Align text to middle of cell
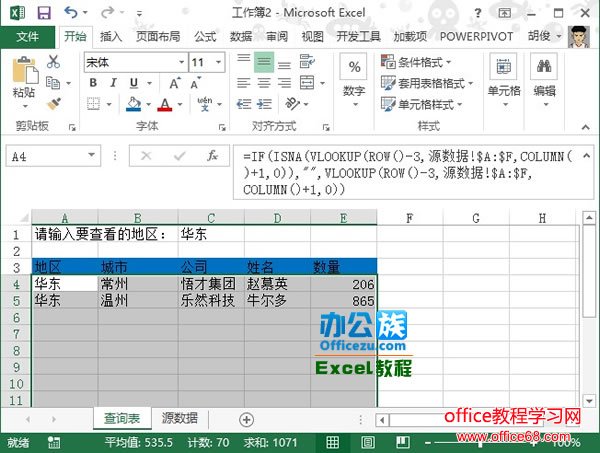 tap(264, 61)
